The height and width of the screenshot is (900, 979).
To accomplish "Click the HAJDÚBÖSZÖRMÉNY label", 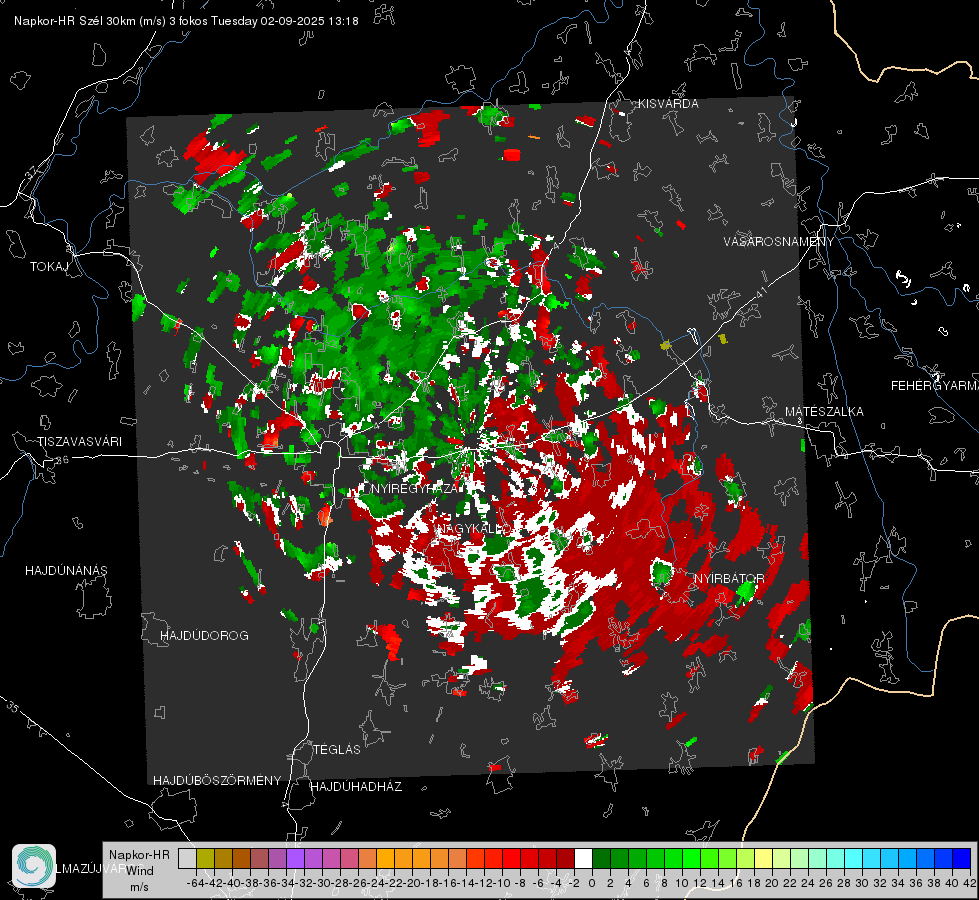I will pyautogui.click(x=217, y=781).
